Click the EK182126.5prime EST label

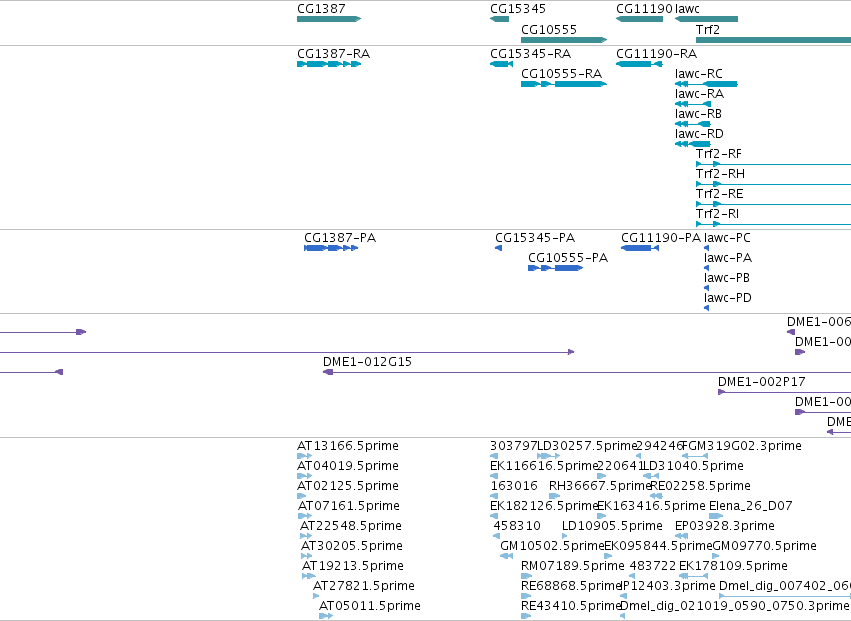[x=543, y=506]
